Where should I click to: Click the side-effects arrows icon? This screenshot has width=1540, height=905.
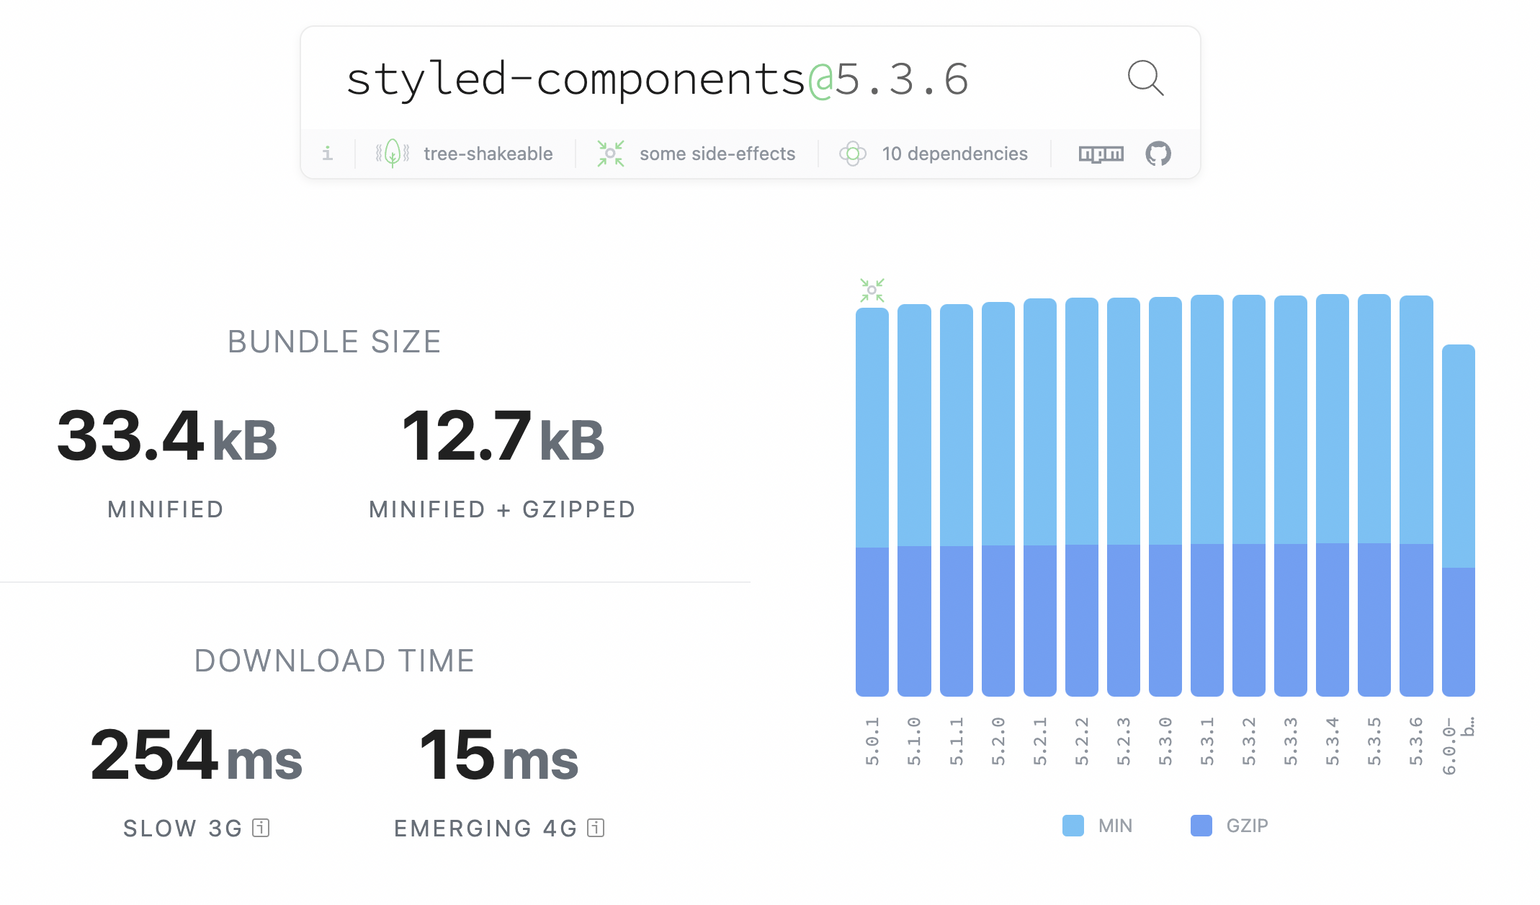611,153
